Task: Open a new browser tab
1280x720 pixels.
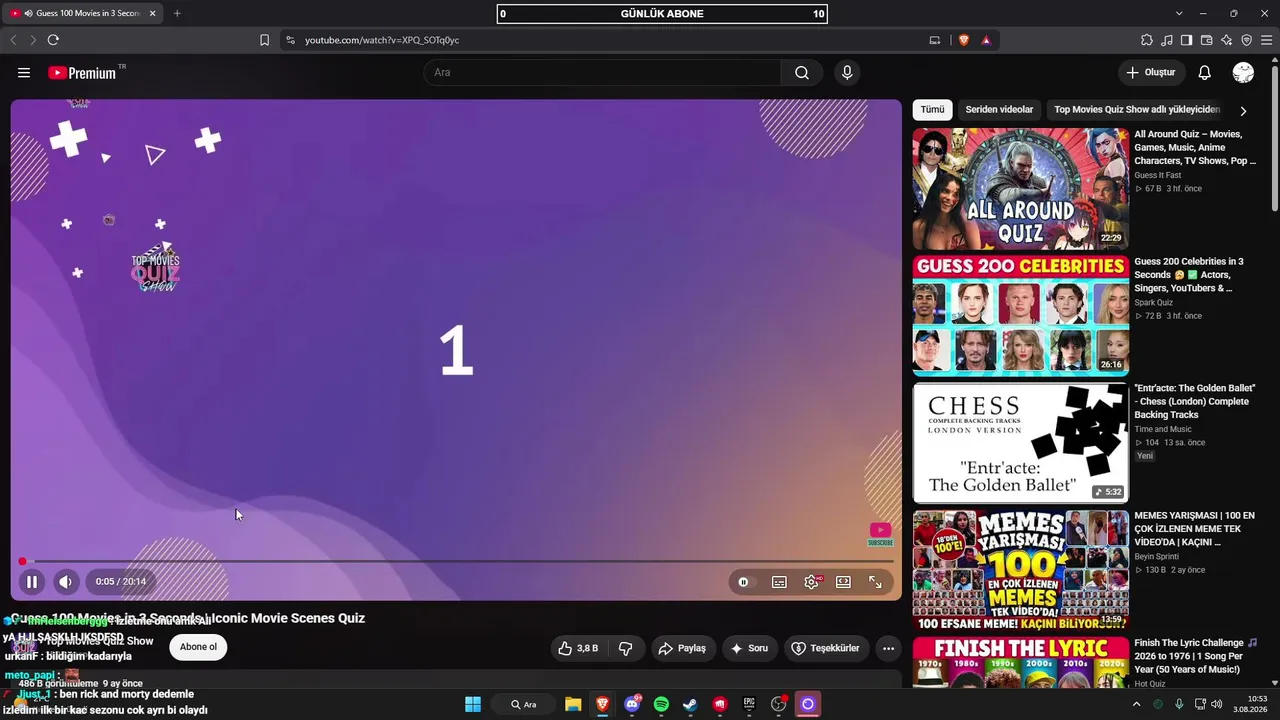Action: coord(177,13)
